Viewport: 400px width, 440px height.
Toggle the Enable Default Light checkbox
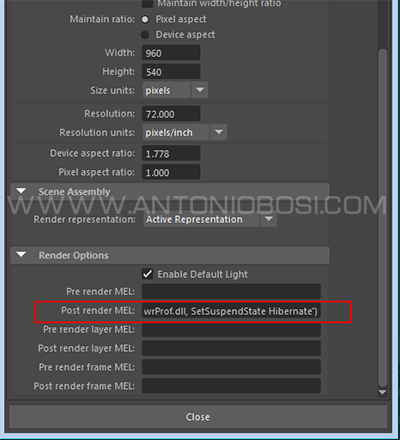[147, 274]
